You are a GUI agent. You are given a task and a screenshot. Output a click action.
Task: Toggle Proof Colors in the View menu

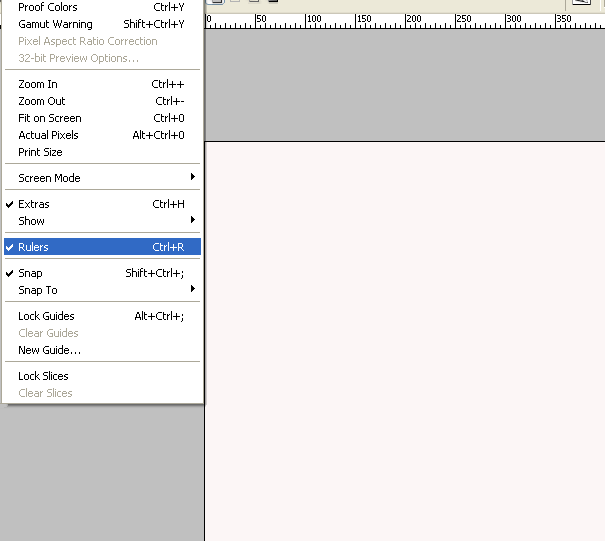pyautogui.click(x=48, y=7)
